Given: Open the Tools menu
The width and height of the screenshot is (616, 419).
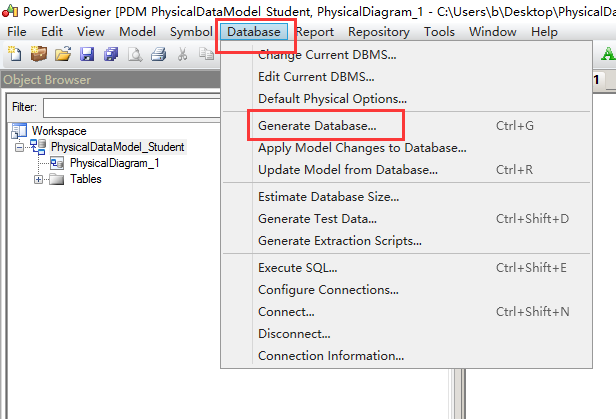Looking at the screenshot, I should (x=439, y=32).
